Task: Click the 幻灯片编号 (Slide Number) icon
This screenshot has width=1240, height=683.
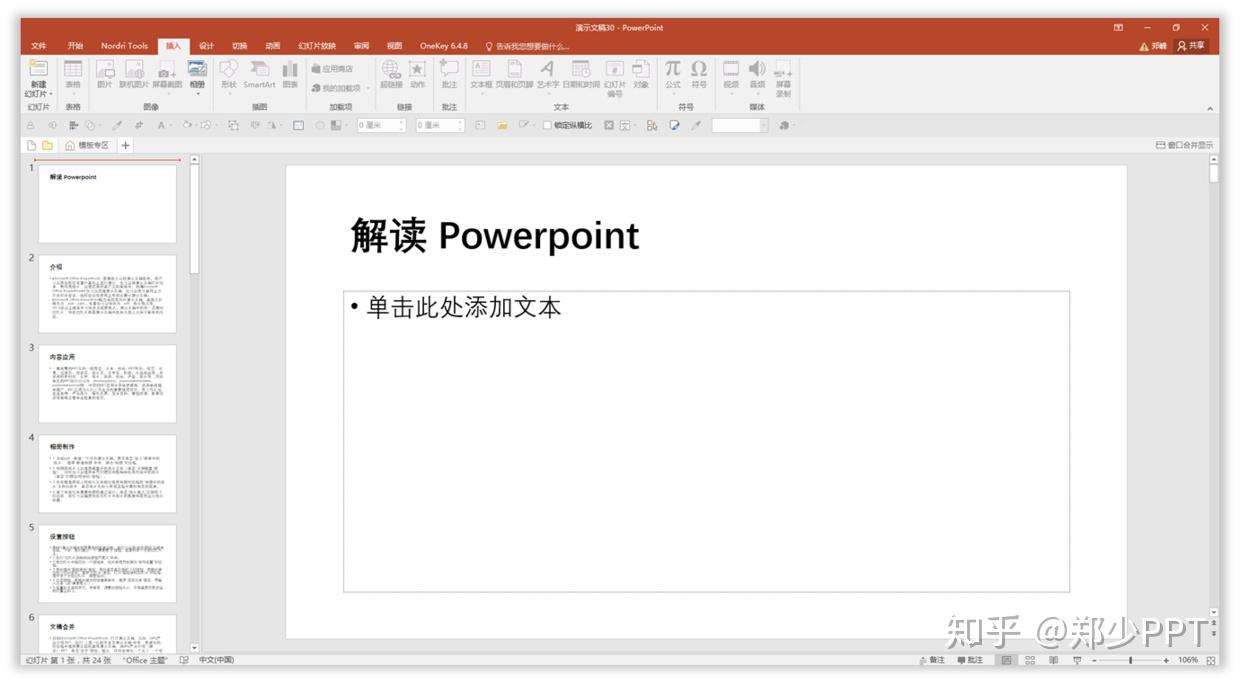Action: click(x=614, y=69)
